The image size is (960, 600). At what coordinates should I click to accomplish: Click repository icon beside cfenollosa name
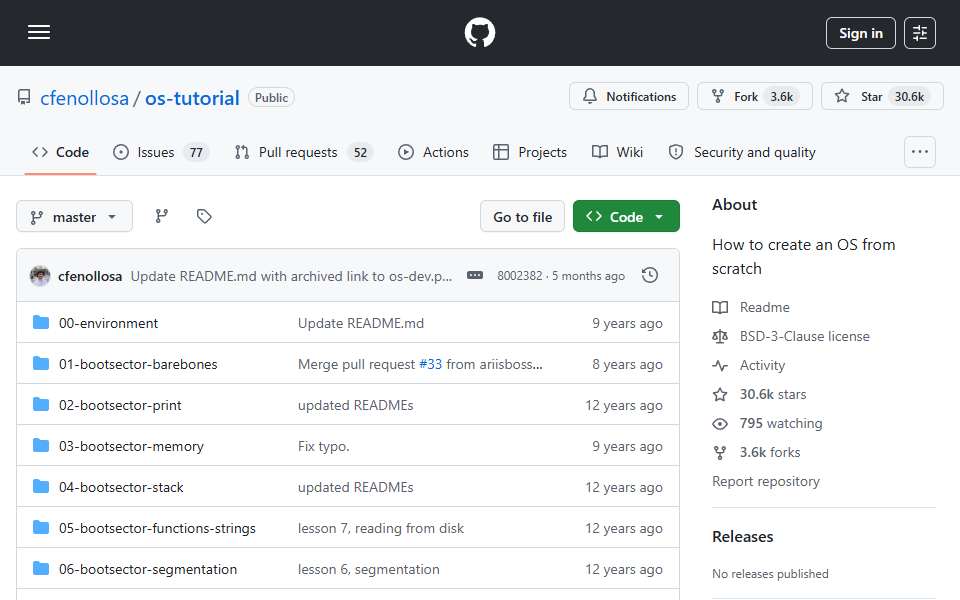(x=24, y=97)
